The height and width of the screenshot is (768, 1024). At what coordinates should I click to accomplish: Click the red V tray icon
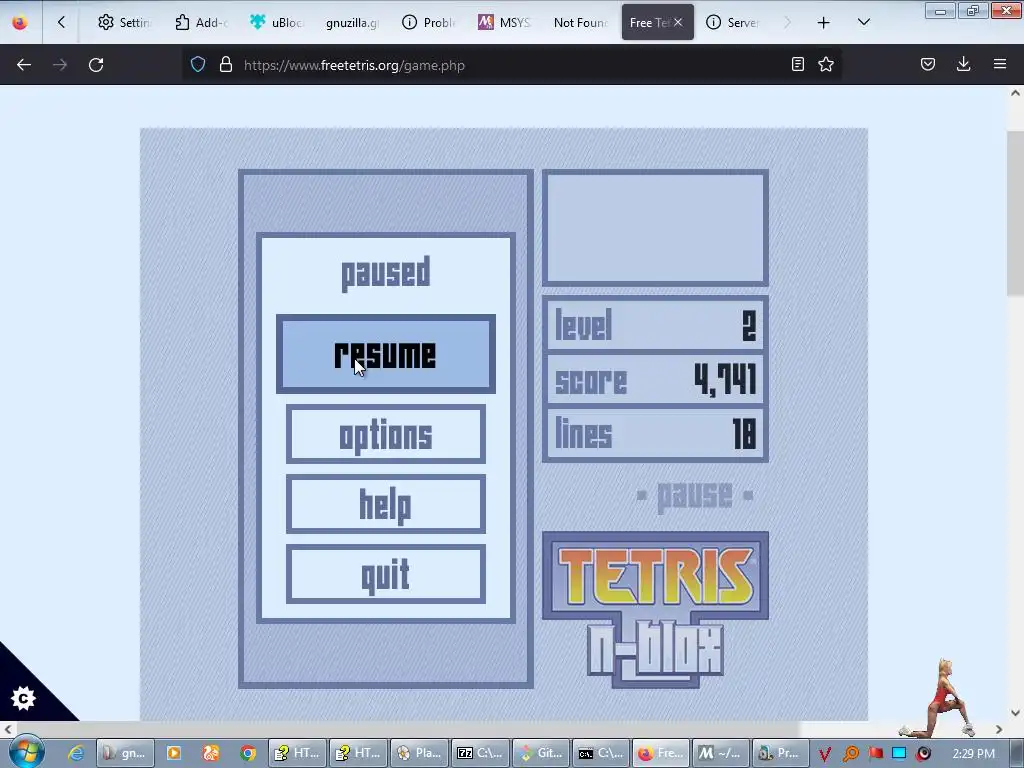pos(825,754)
